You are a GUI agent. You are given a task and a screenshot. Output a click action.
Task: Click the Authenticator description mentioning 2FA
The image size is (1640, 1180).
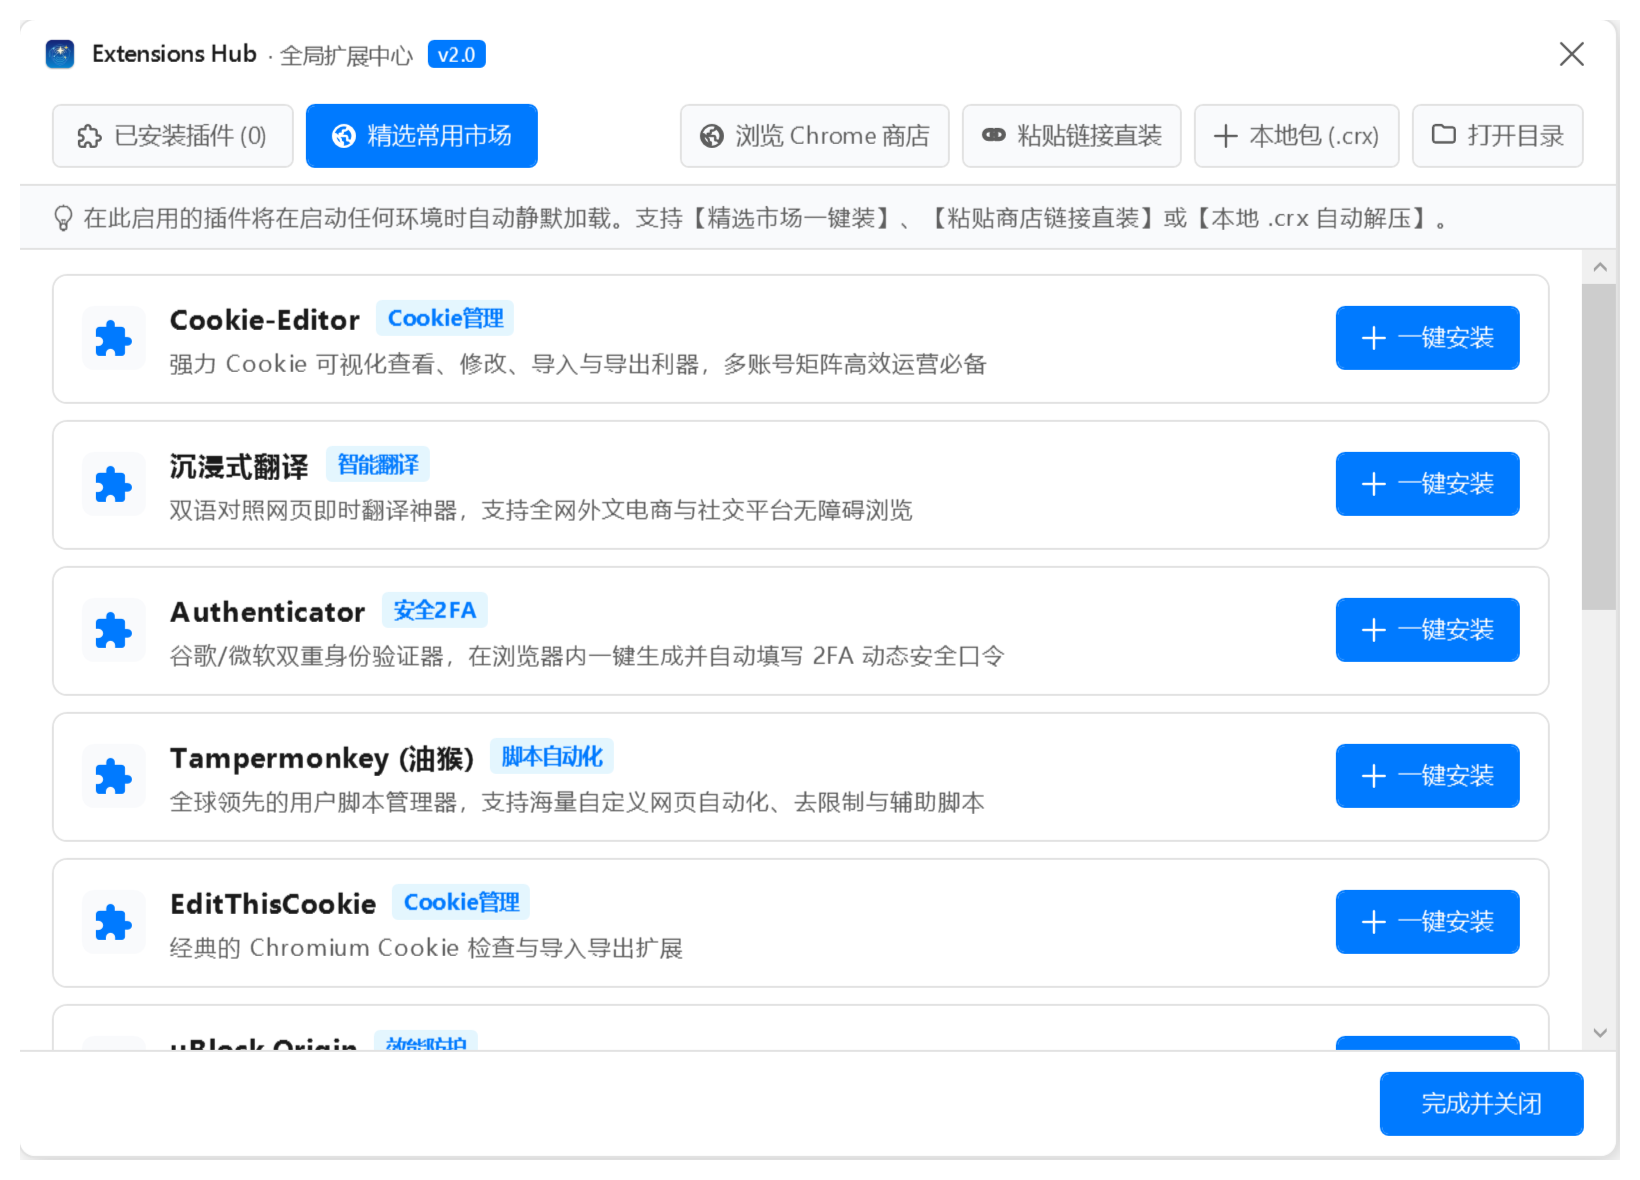(587, 656)
